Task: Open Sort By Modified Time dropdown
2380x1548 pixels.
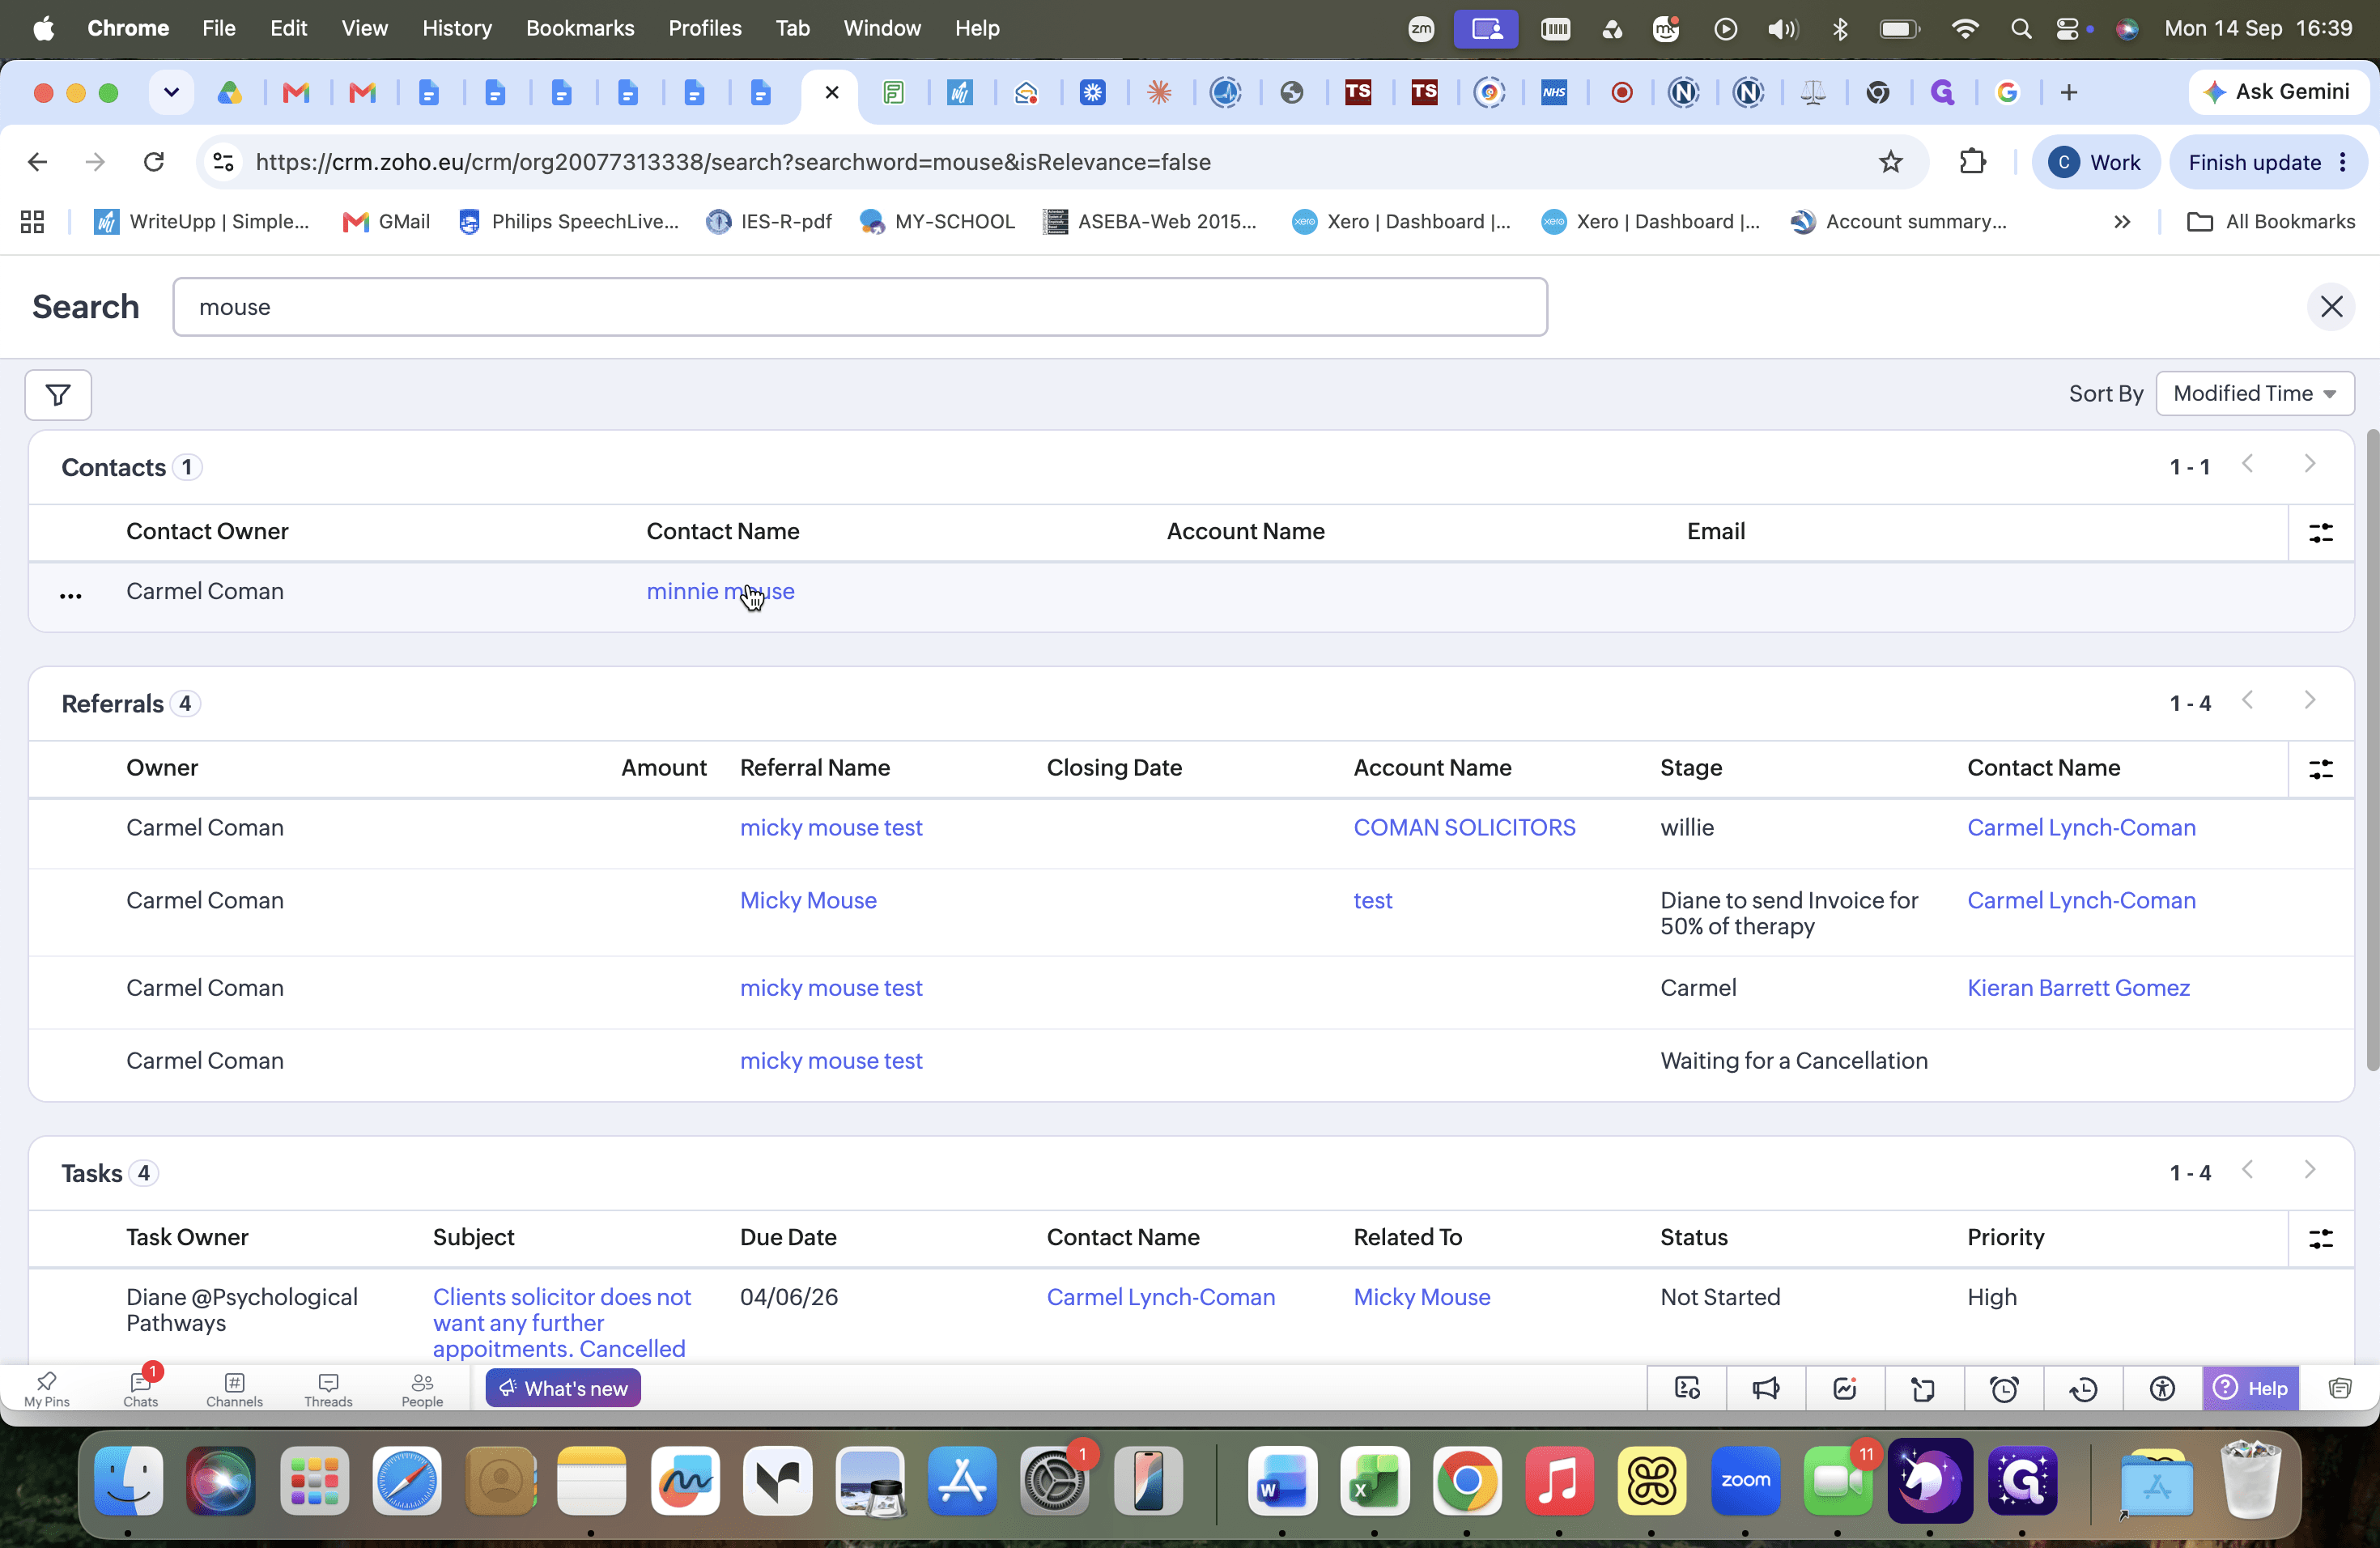Action: coord(2255,393)
